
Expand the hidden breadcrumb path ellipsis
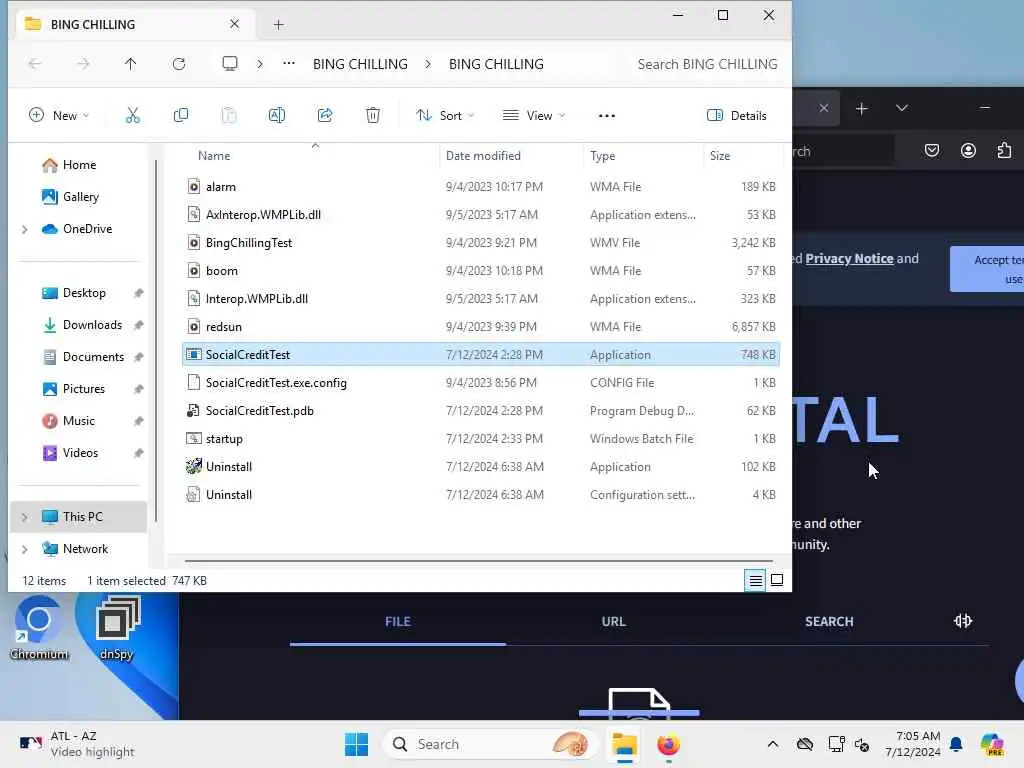click(289, 63)
